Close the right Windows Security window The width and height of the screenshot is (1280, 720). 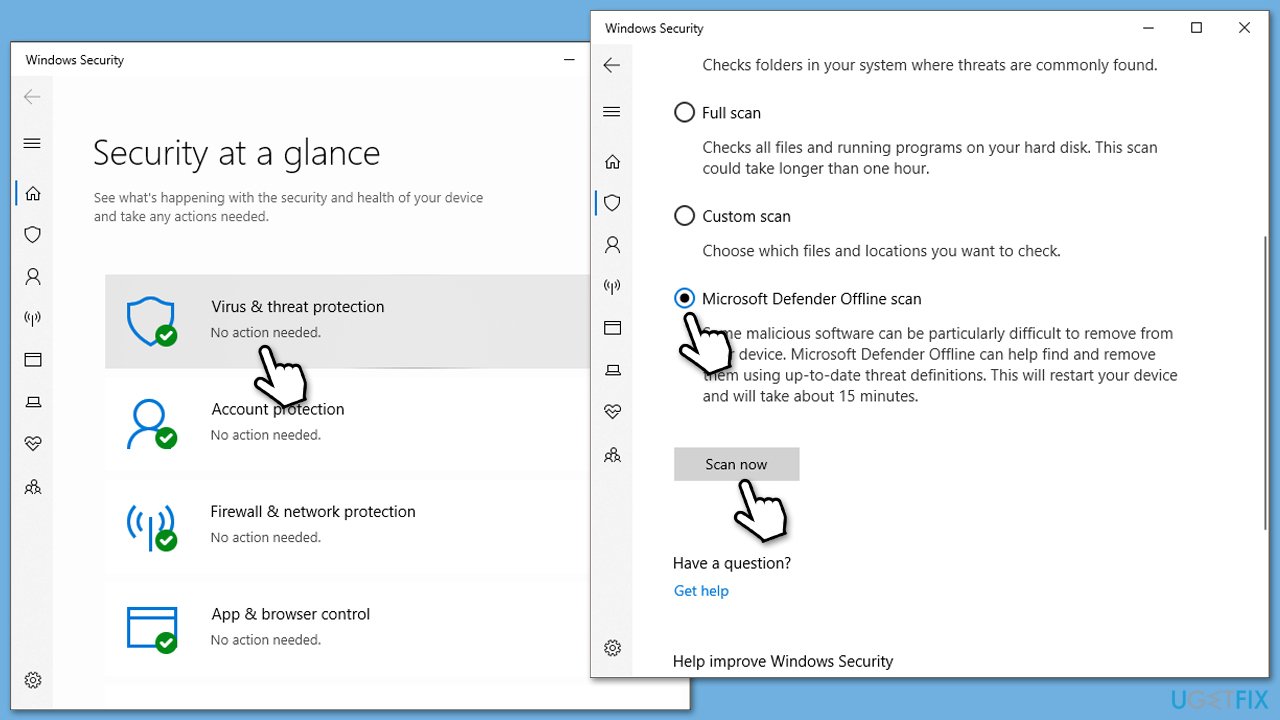tap(1244, 28)
